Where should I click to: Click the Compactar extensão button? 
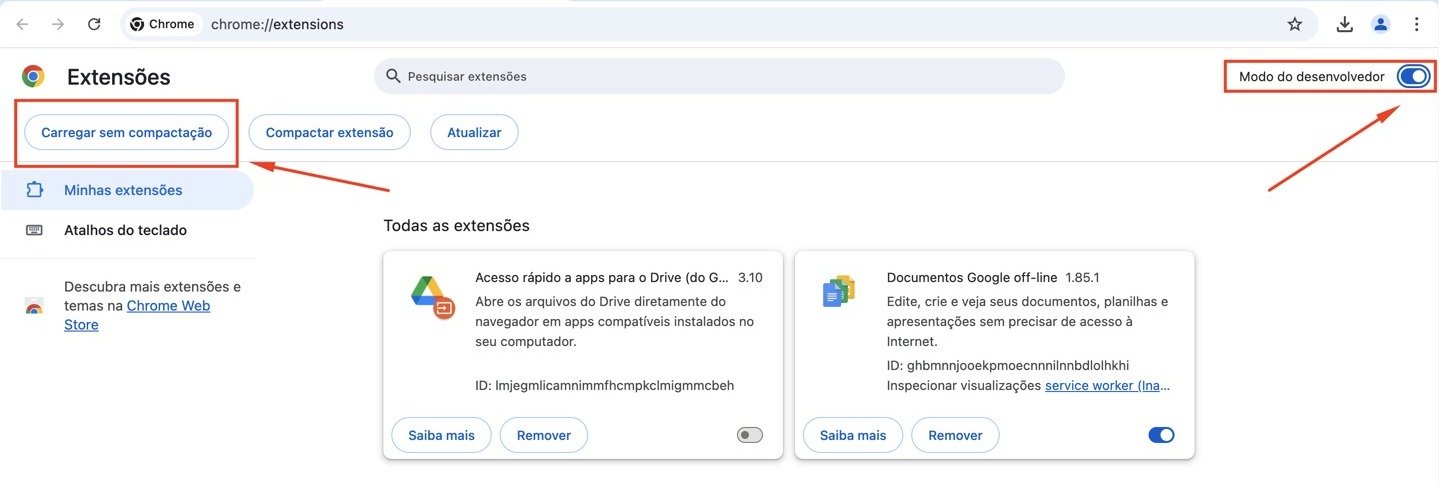click(x=330, y=132)
